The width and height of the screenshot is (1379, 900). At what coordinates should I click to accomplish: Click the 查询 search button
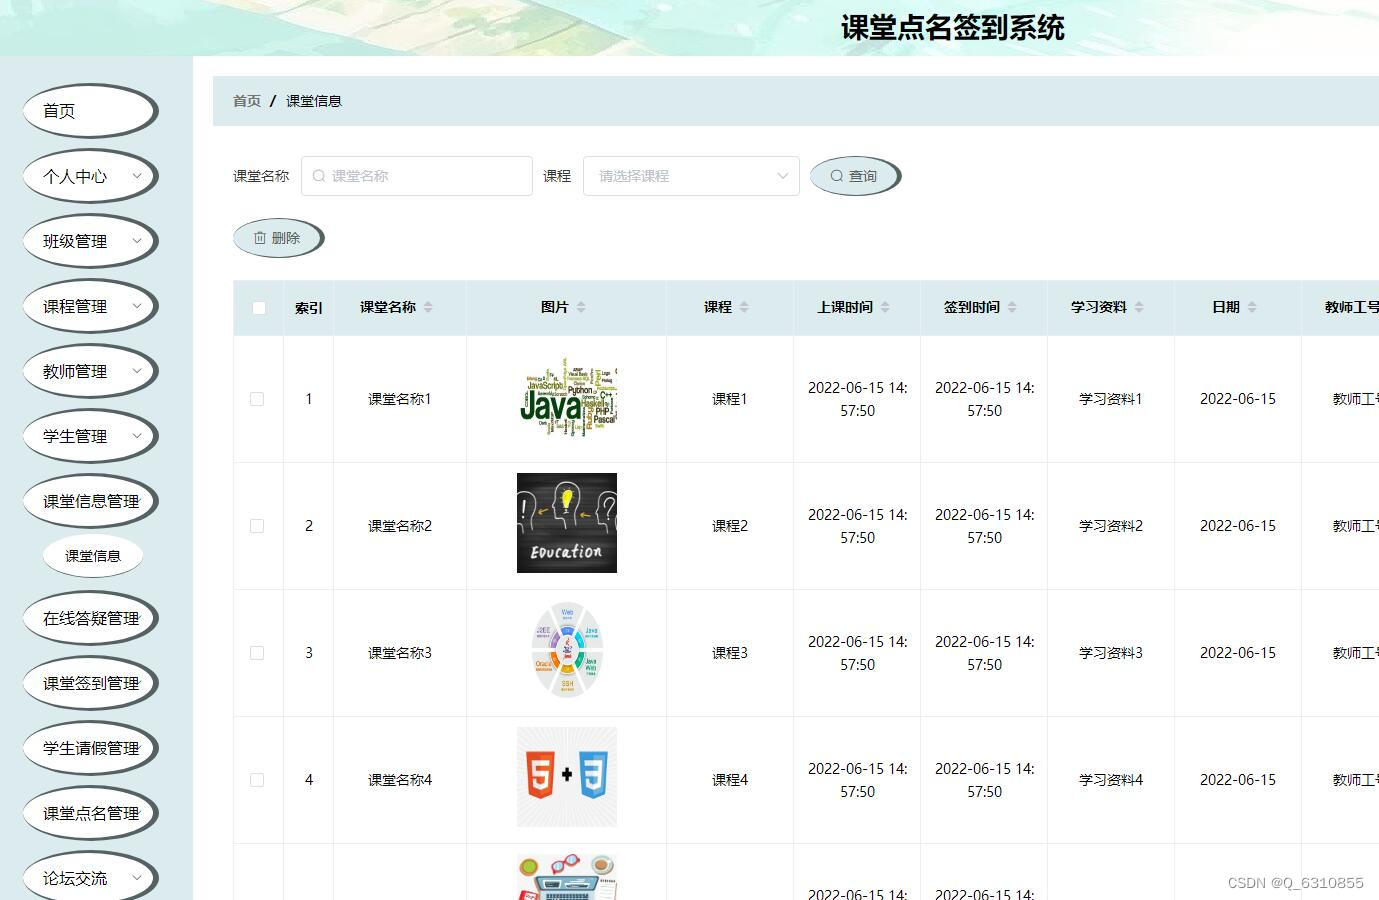tap(855, 176)
